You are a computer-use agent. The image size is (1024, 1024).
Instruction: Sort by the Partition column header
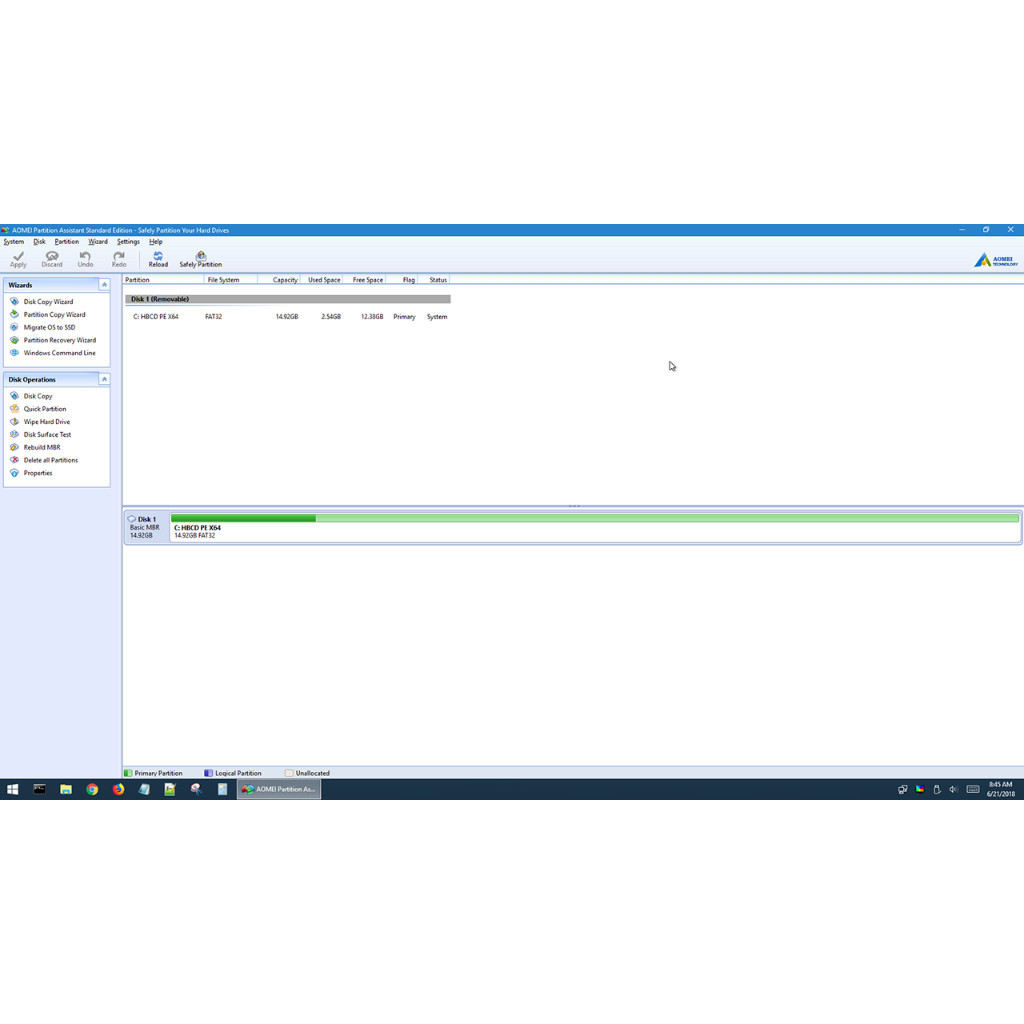163,280
